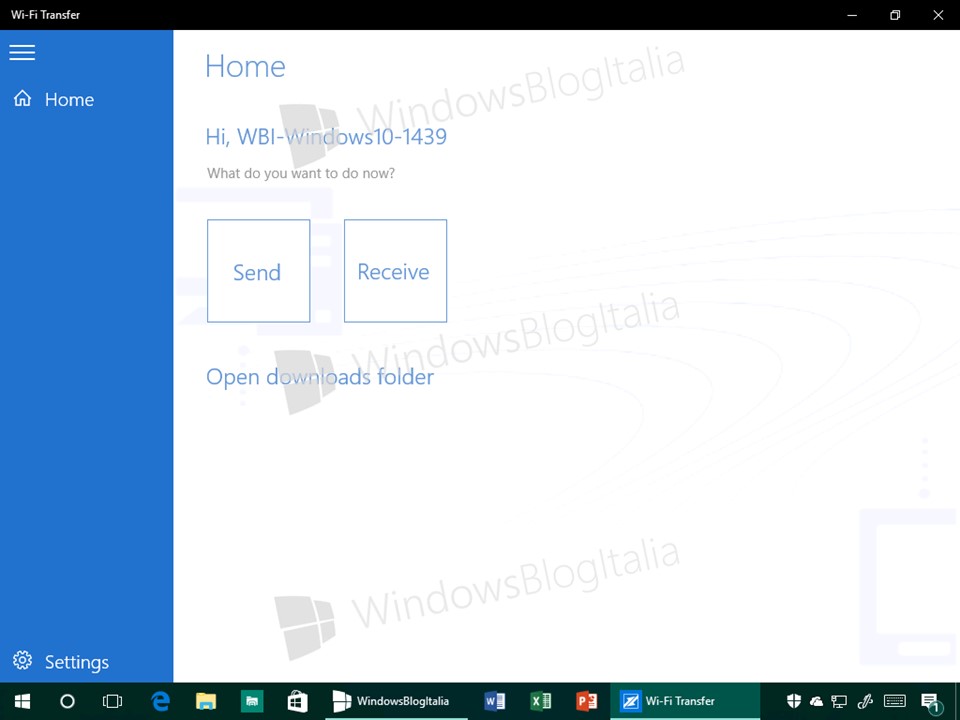The height and width of the screenshot is (720, 960).
Task: Click the Hi, WBI-Windows10-1439 greeting text
Action: click(326, 137)
